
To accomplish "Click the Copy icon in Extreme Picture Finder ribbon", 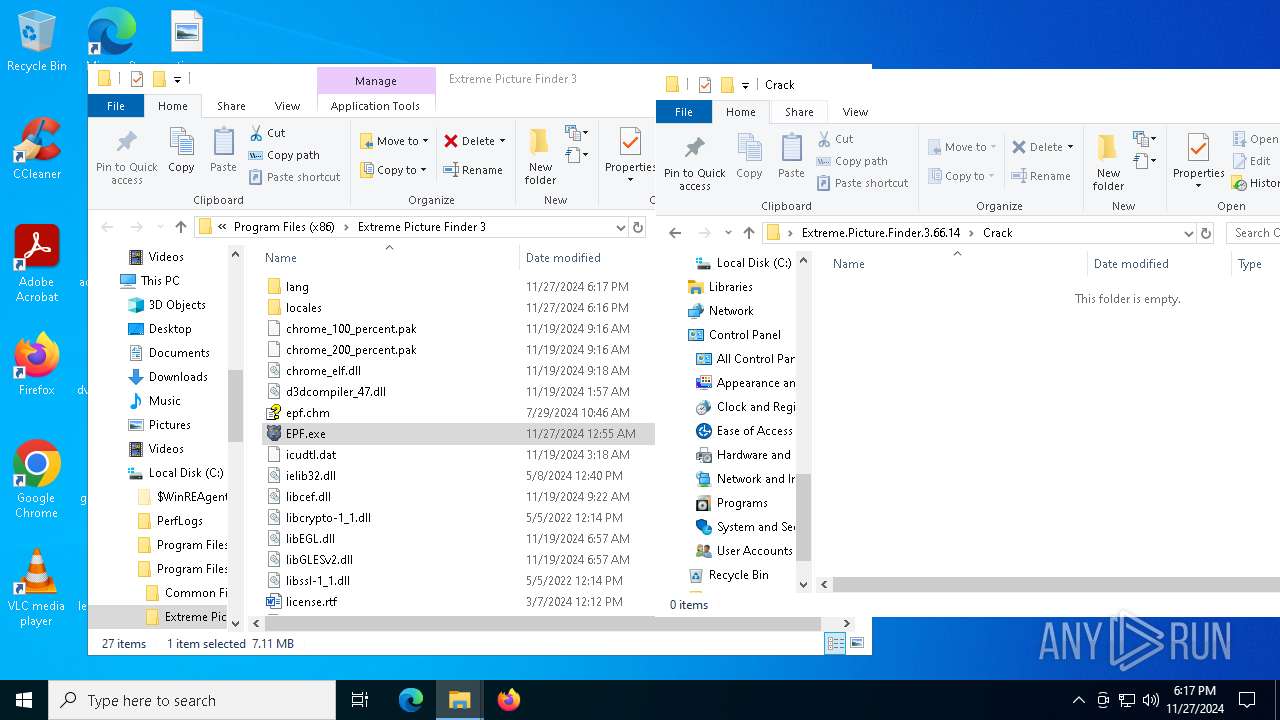I will point(181,150).
